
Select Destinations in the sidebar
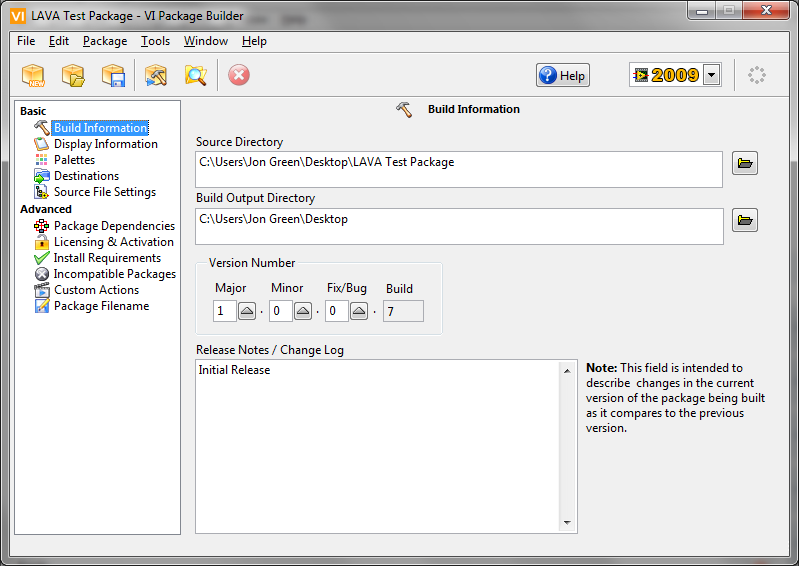pyautogui.click(x=86, y=176)
